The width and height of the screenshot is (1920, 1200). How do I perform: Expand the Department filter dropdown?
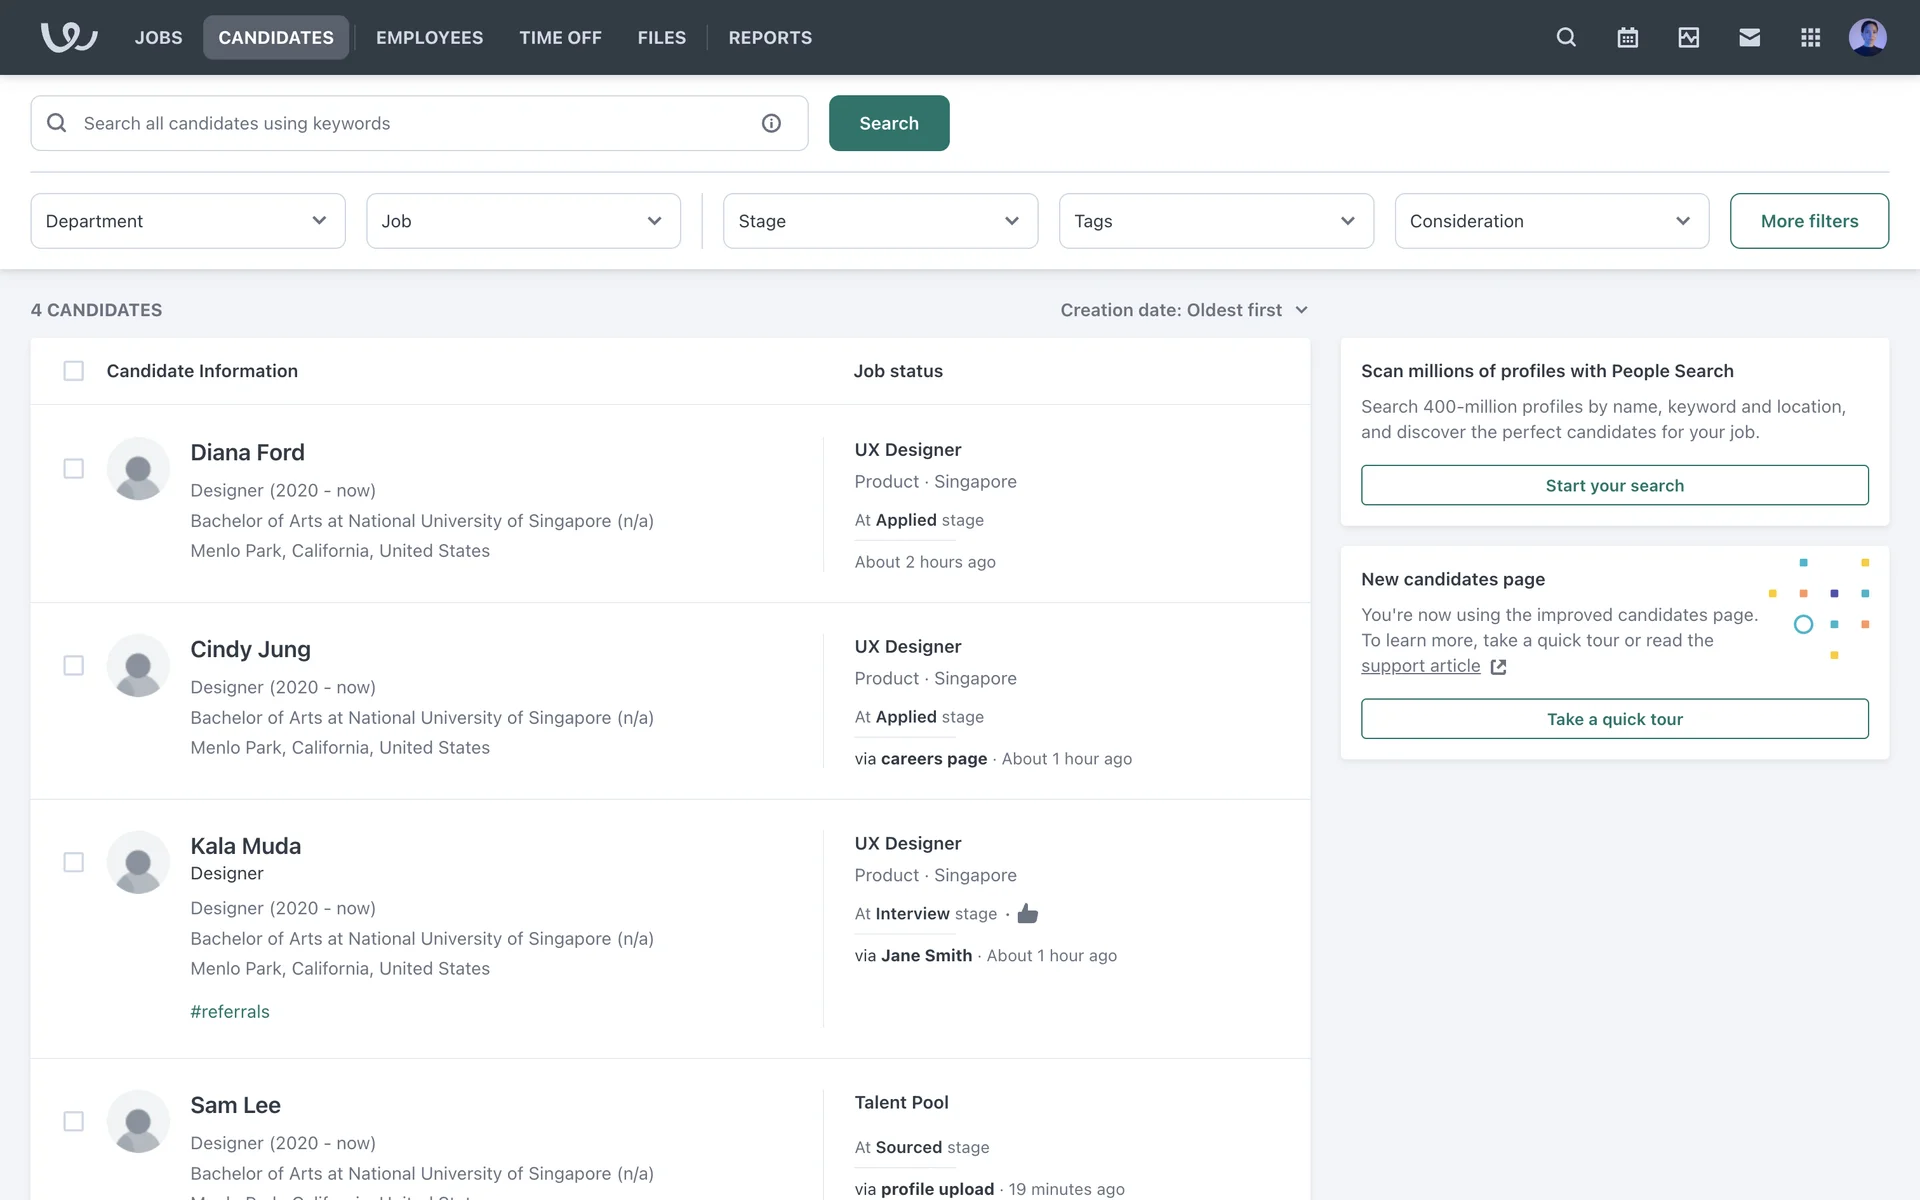(x=188, y=221)
